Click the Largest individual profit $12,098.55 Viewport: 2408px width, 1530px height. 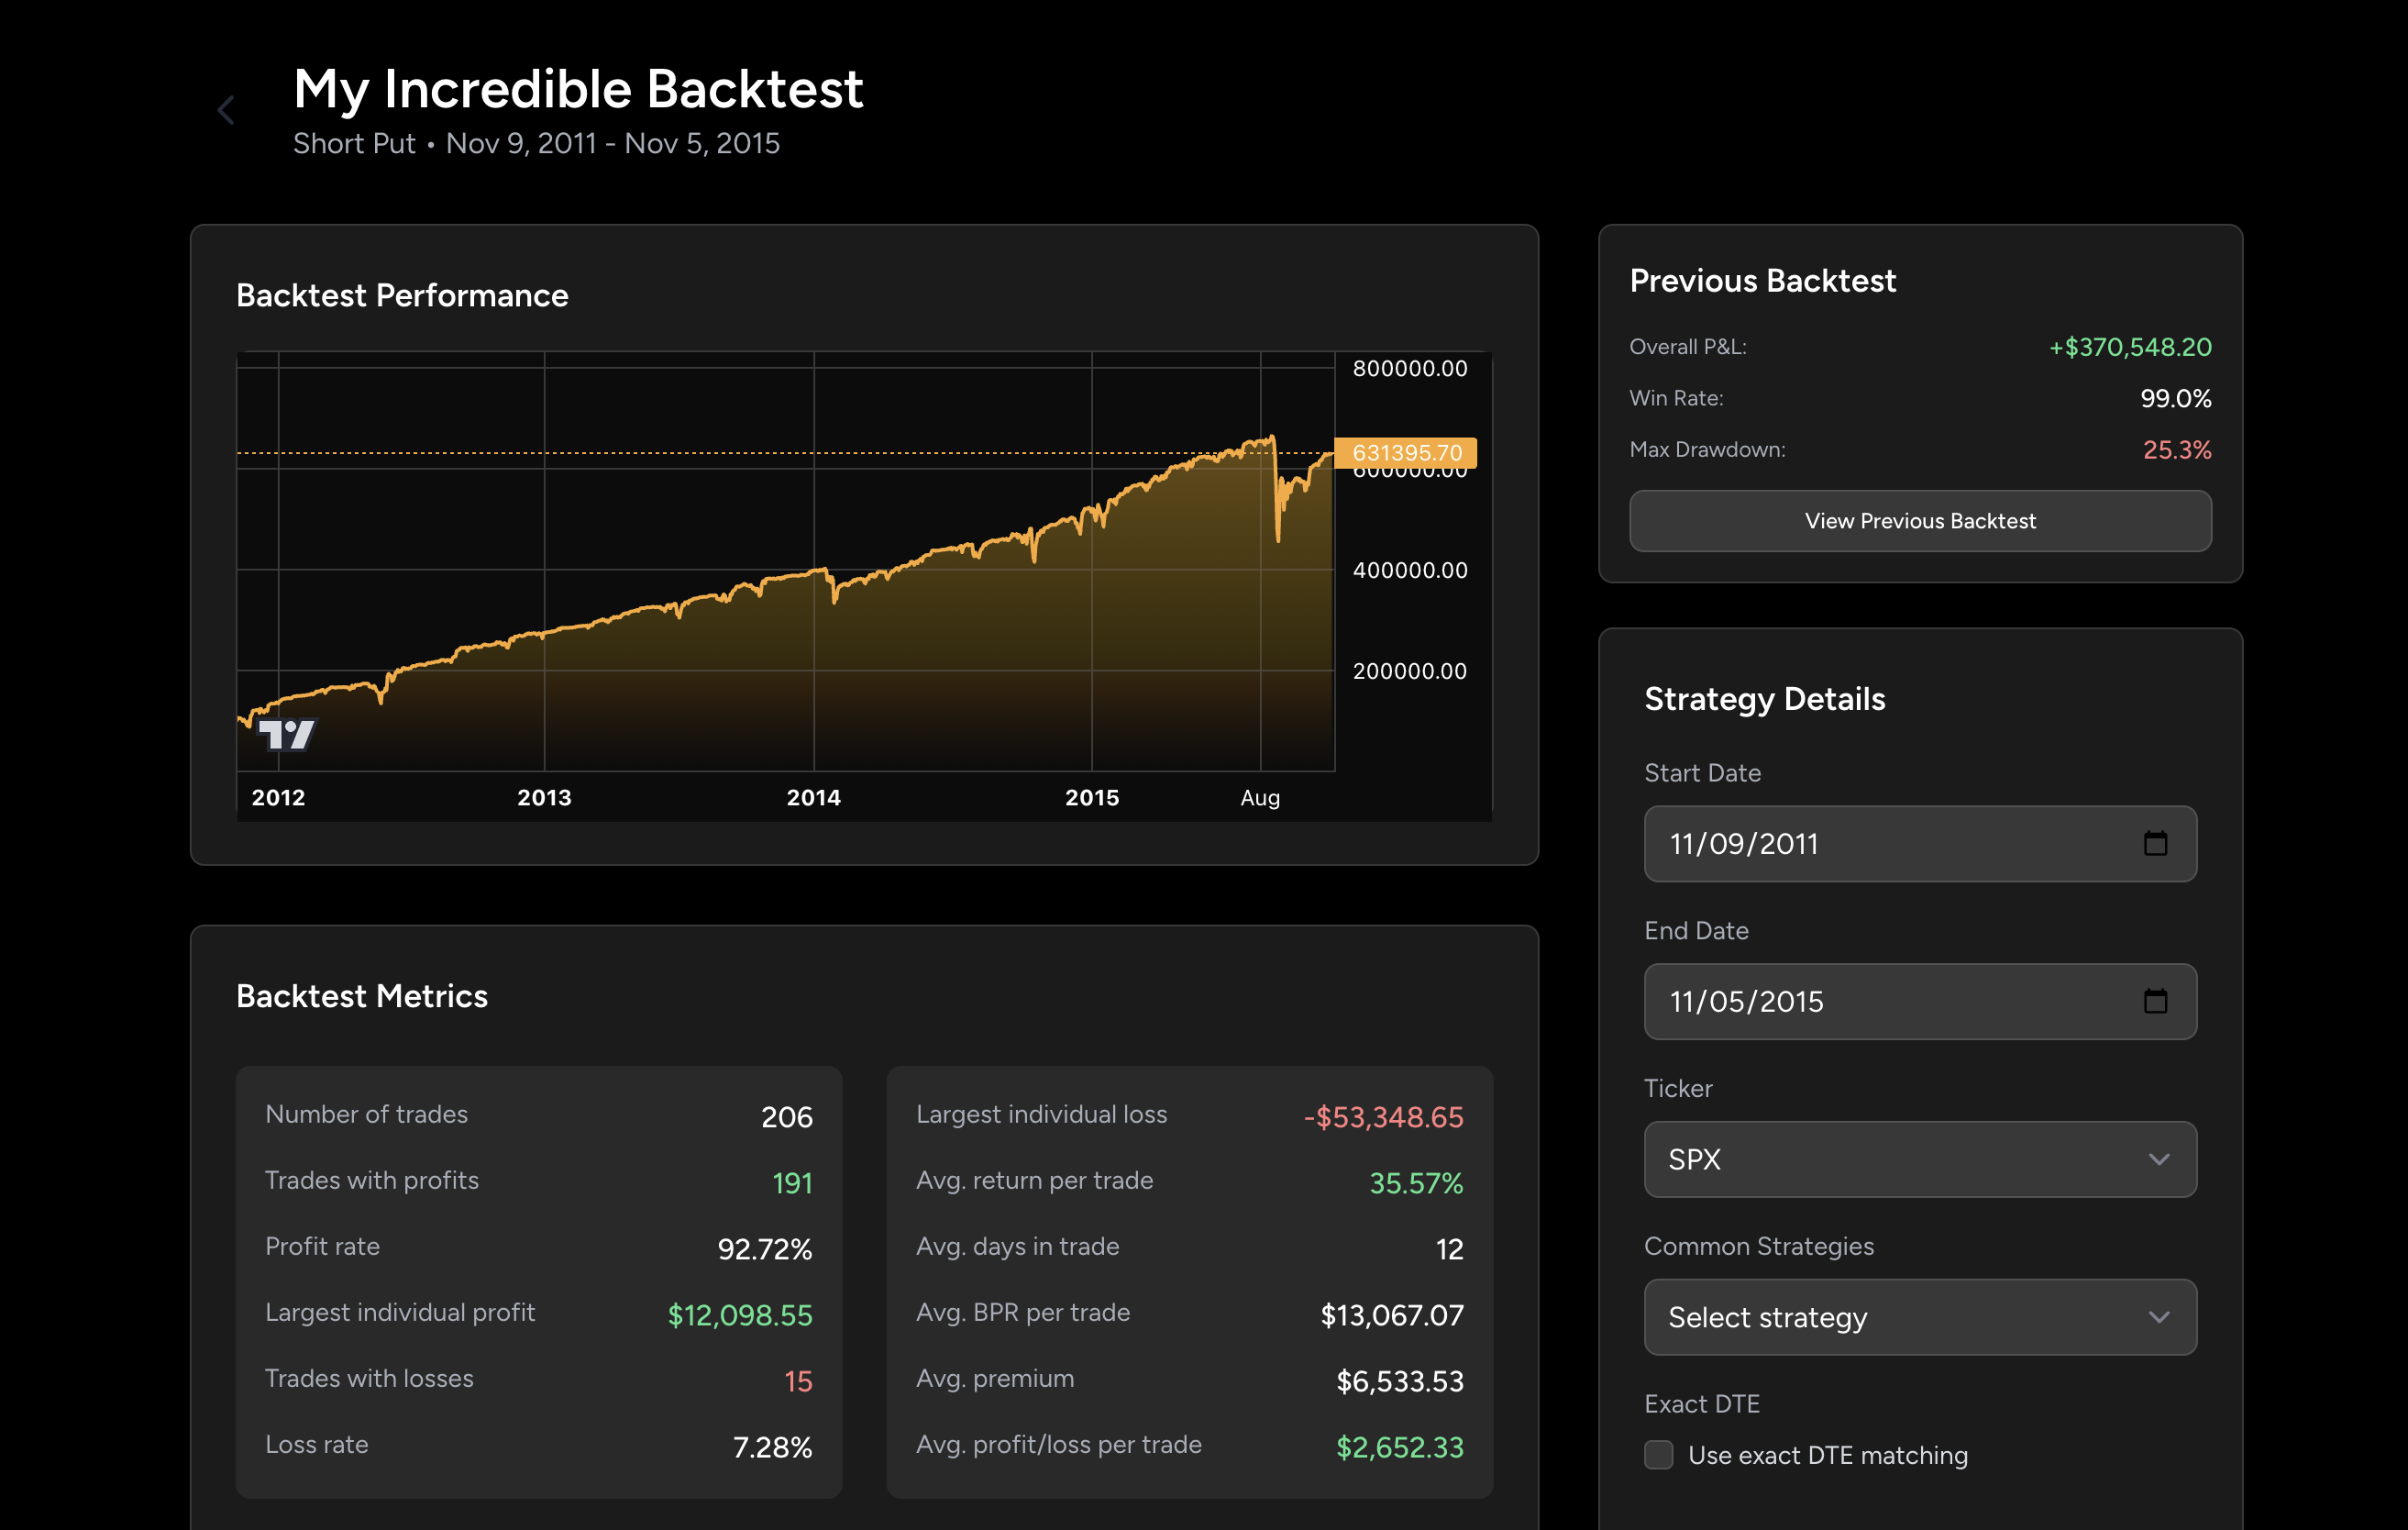pyautogui.click(x=740, y=1314)
